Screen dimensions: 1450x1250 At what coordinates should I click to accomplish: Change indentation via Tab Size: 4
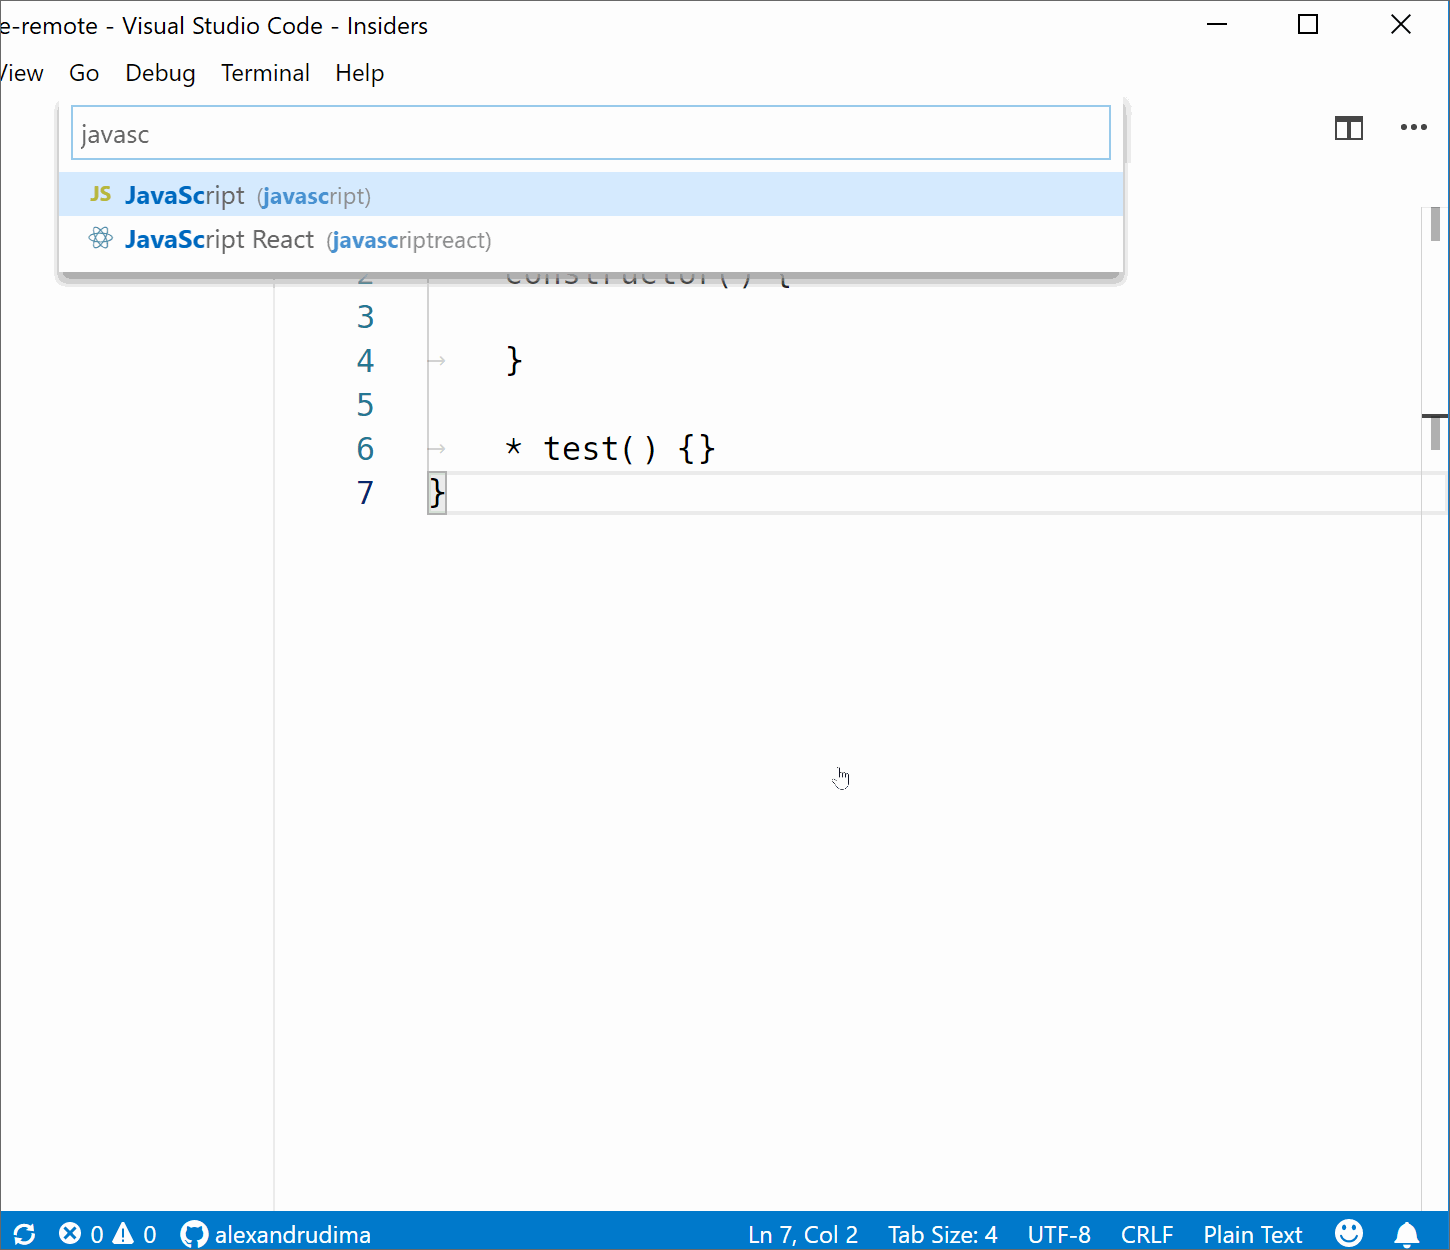point(943,1234)
